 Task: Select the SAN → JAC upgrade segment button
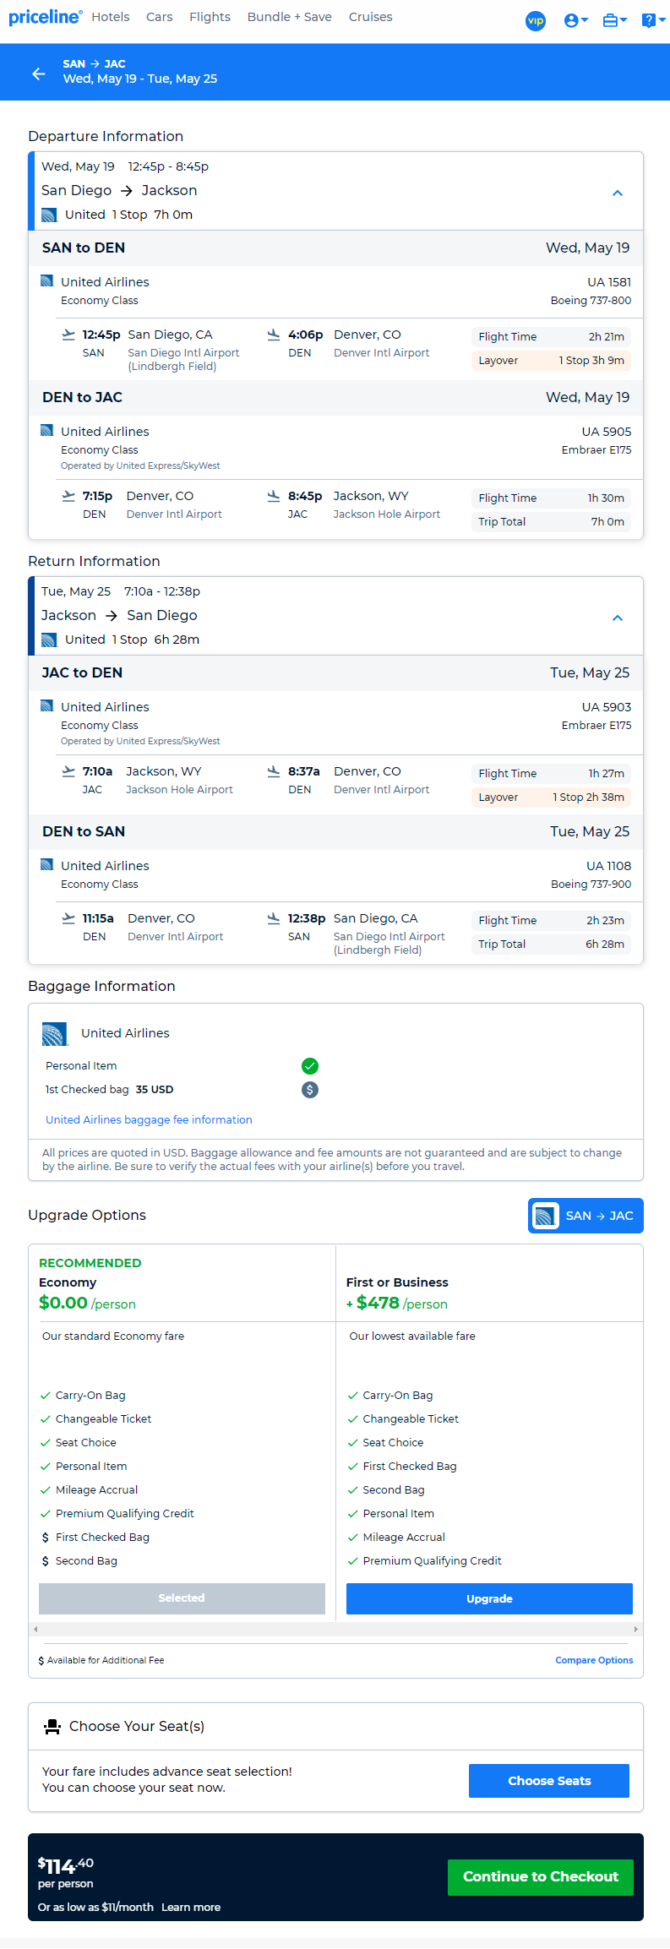(x=585, y=1216)
